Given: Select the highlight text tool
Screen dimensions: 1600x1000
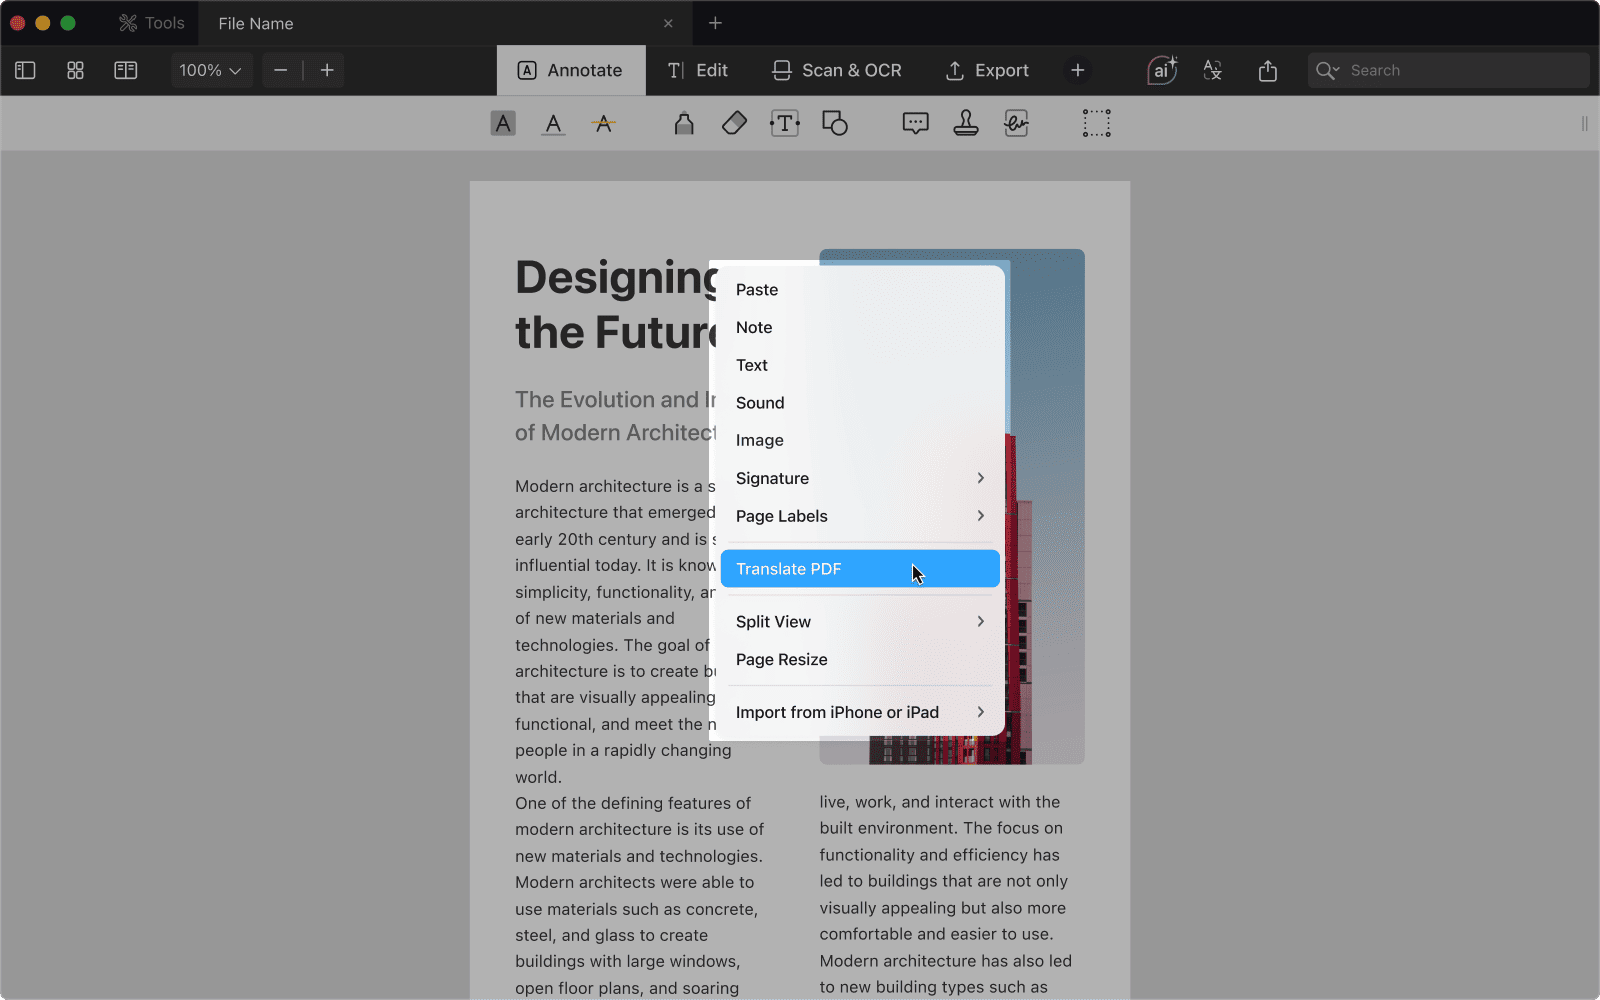Looking at the screenshot, I should pos(503,124).
